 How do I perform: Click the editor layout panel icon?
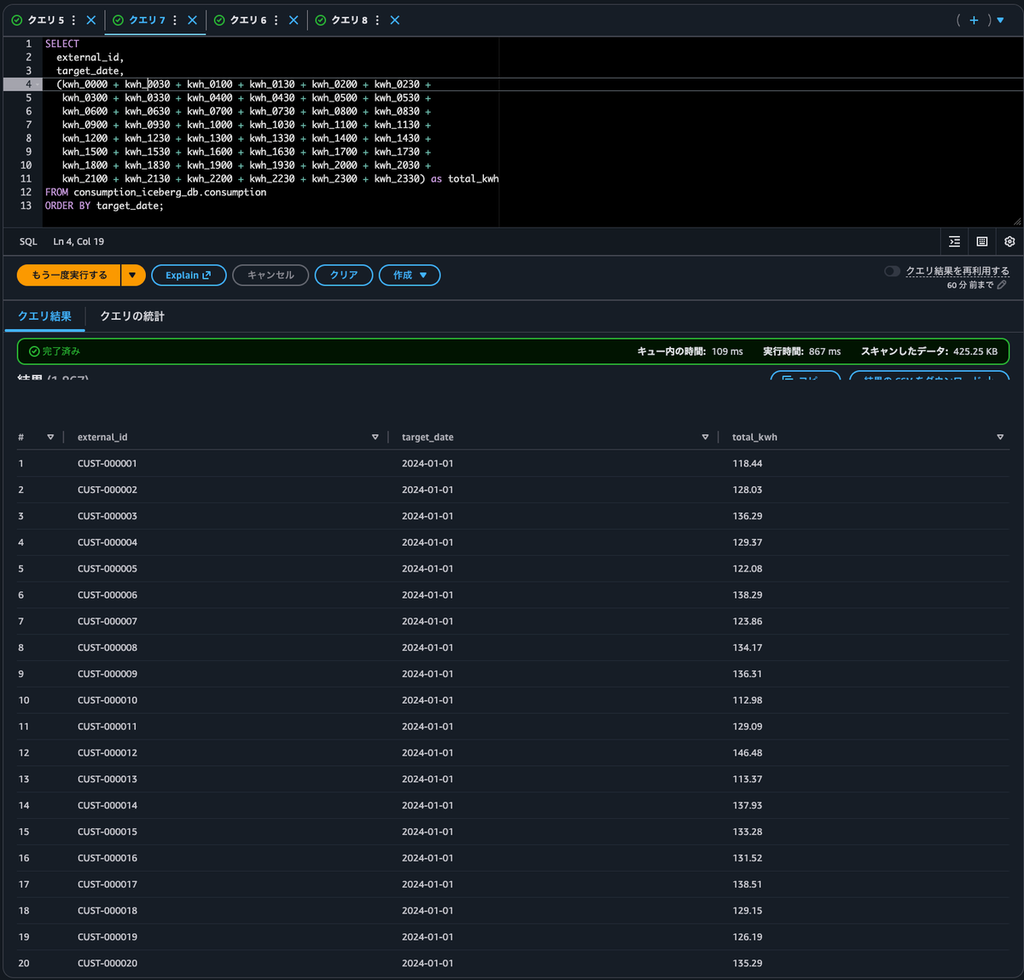point(982,242)
